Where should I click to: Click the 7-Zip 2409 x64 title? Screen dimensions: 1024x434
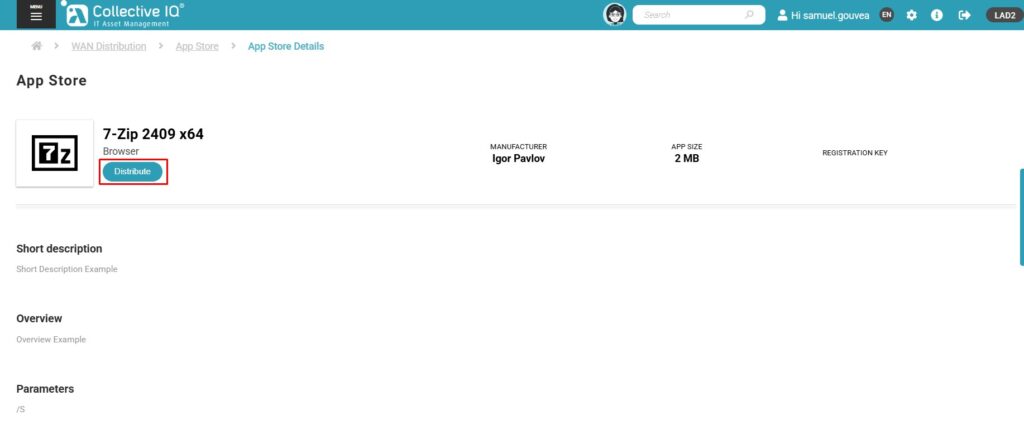pos(153,134)
